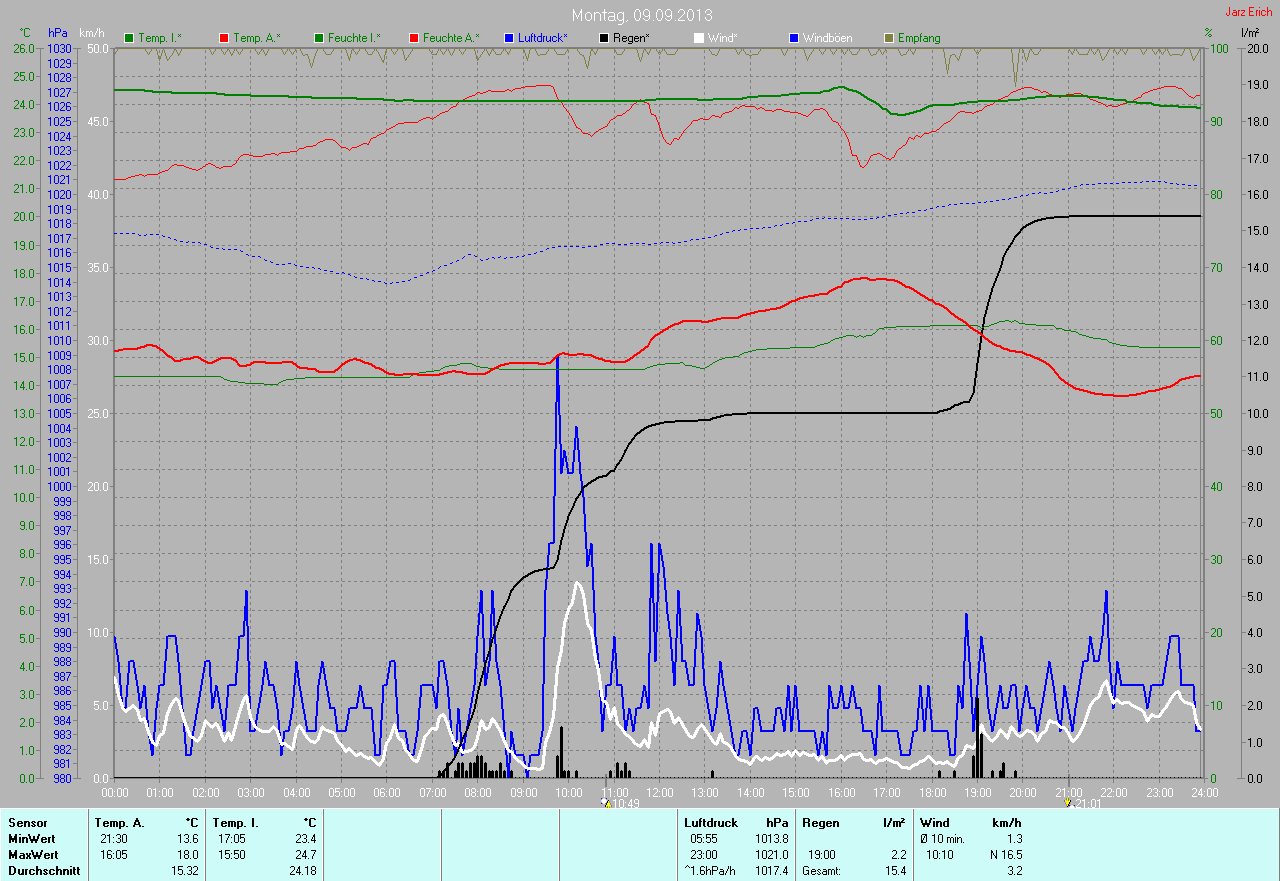
Task: Click the white Wind legend square
Action: pyautogui.click(x=699, y=38)
